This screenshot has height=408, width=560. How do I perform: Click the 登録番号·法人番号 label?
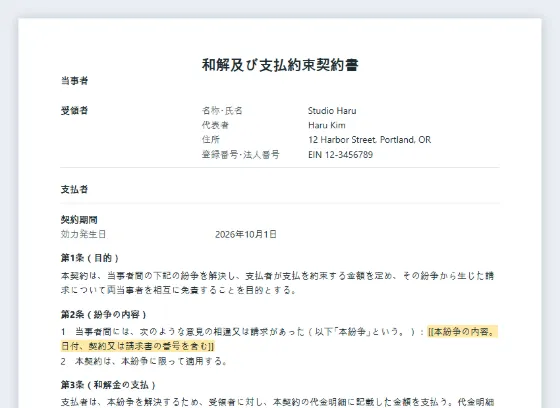tap(241, 155)
